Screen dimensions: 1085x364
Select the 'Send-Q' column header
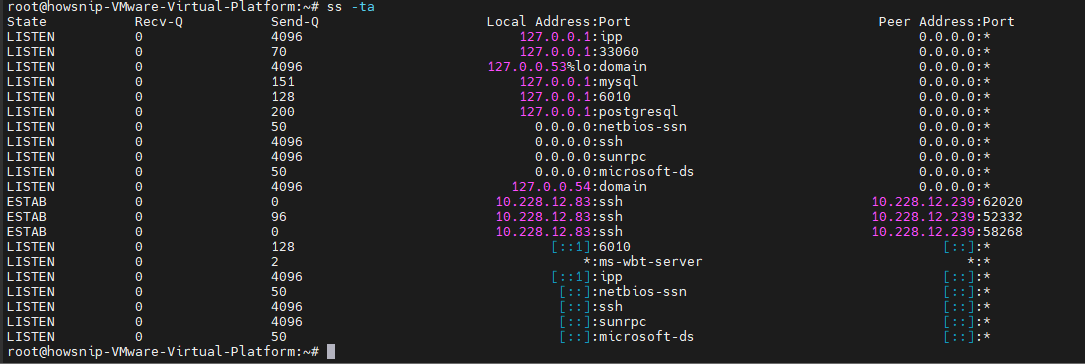tap(295, 21)
